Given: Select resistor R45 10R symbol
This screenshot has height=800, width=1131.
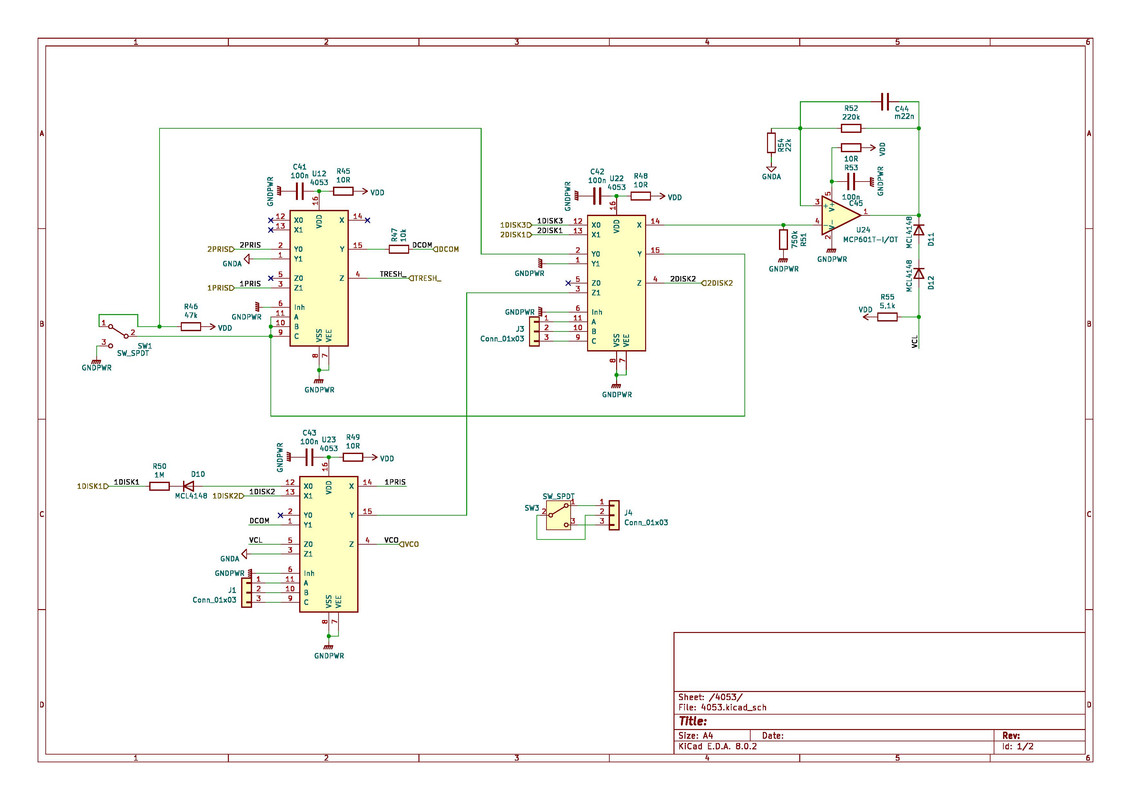Looking at the screenshot, I should pos(343,191).
